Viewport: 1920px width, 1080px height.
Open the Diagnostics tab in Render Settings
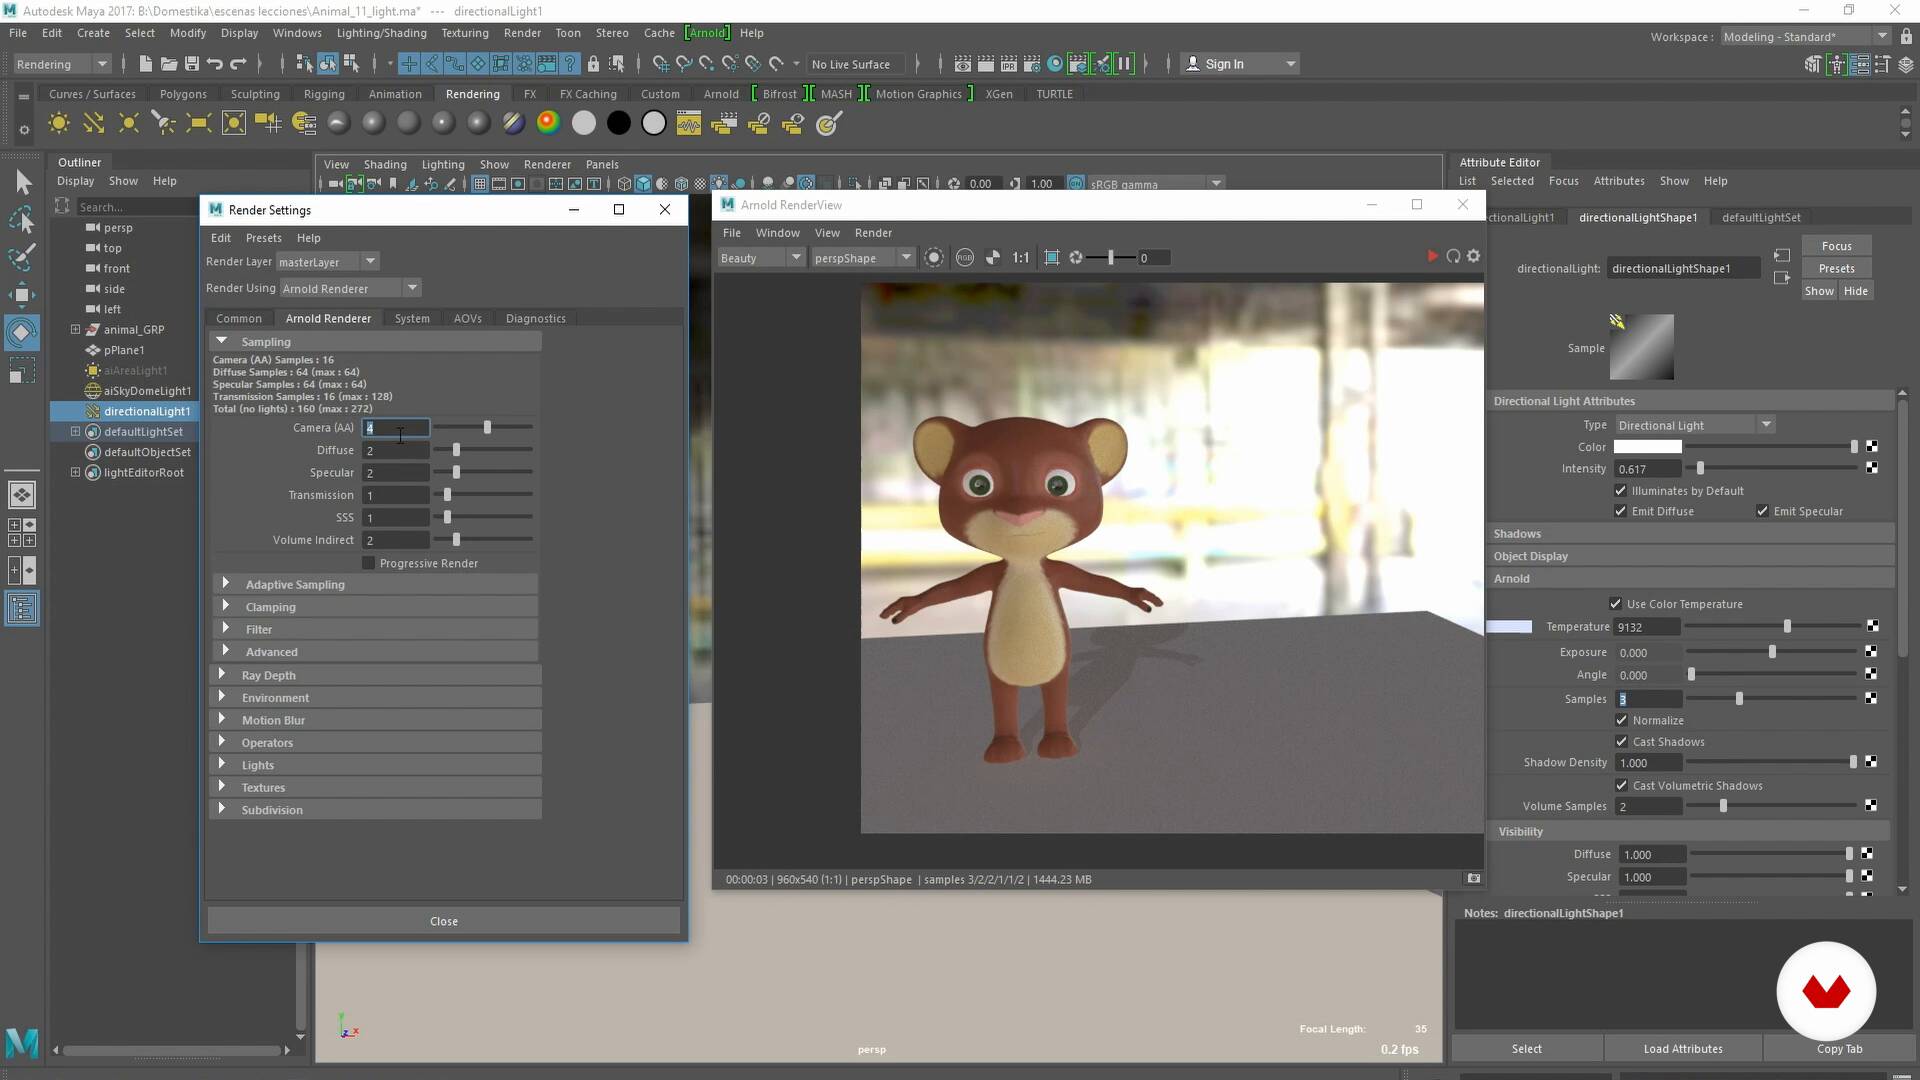(x=535, y=318)
